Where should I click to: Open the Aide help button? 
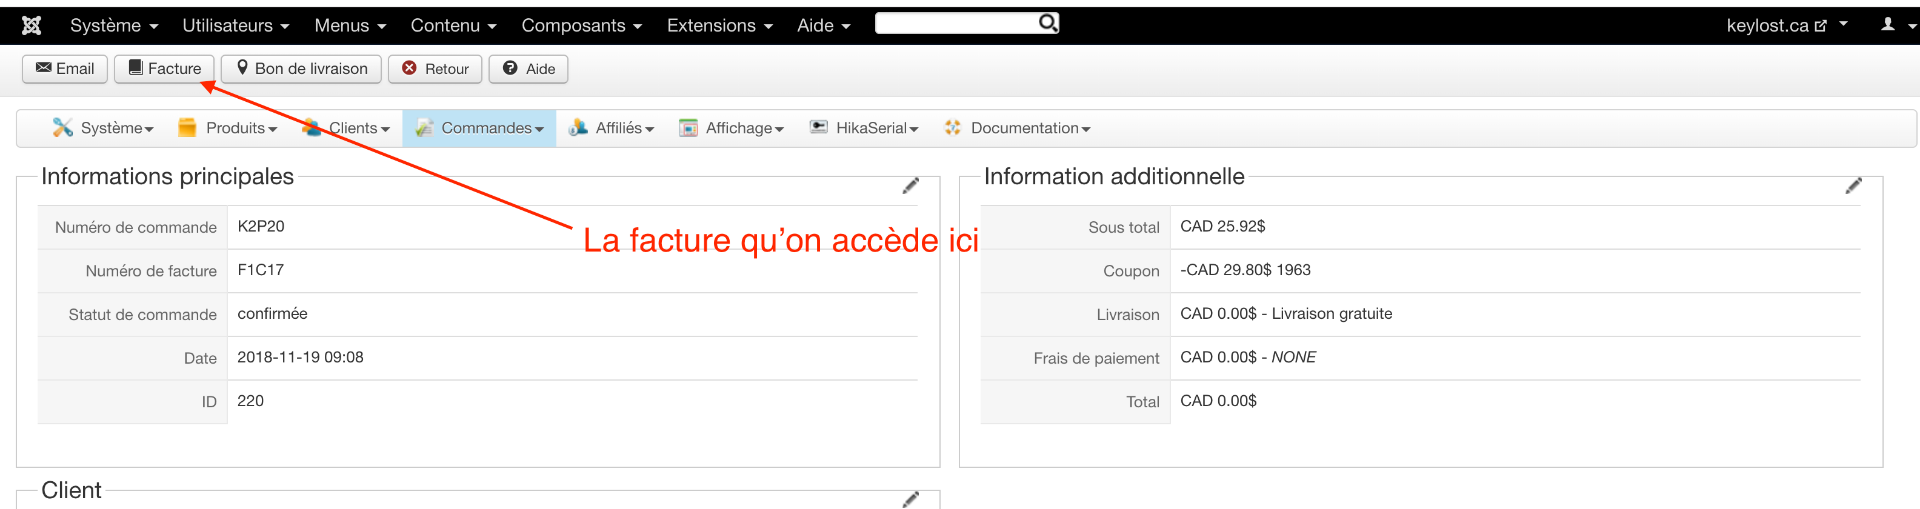coord(529,69)
